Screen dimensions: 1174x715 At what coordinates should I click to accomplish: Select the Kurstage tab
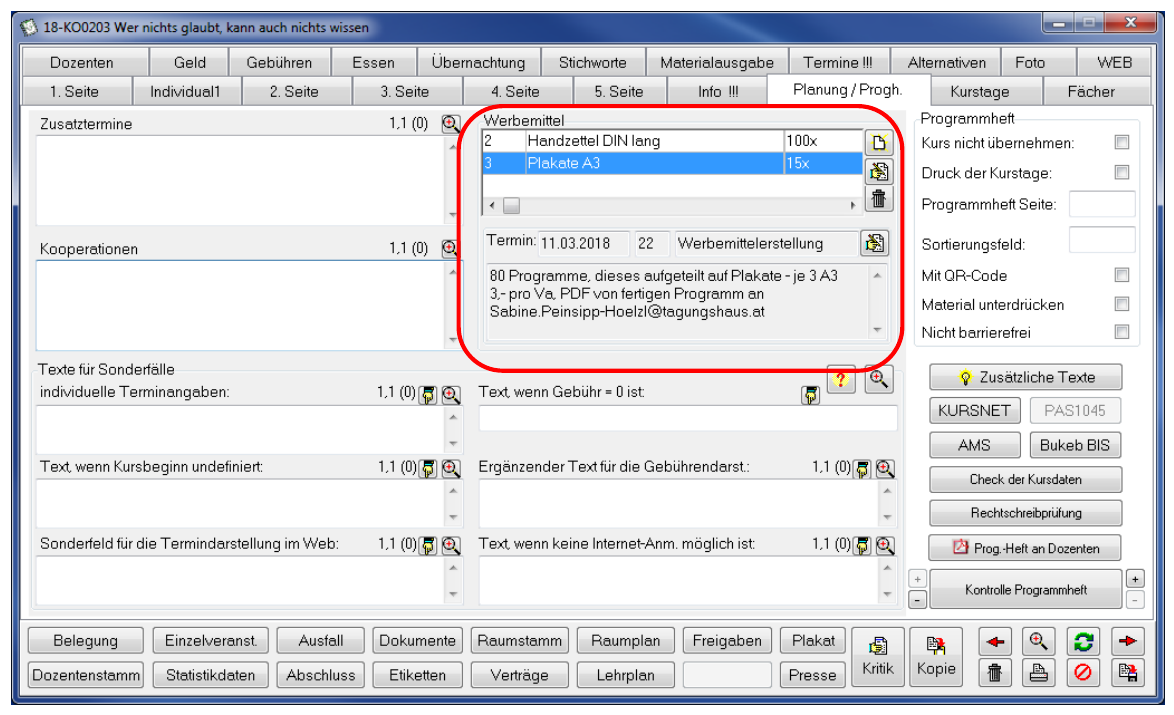(979, 91)
